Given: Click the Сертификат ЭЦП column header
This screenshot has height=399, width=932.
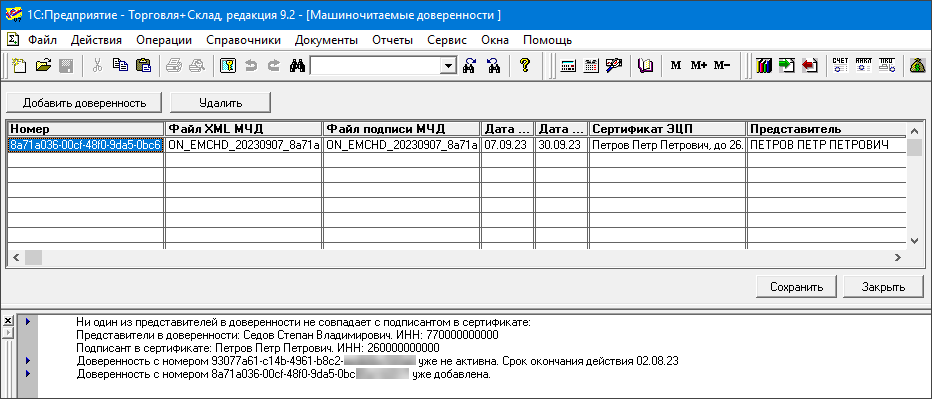Looking at the screenshot, I should pos(667,129).
